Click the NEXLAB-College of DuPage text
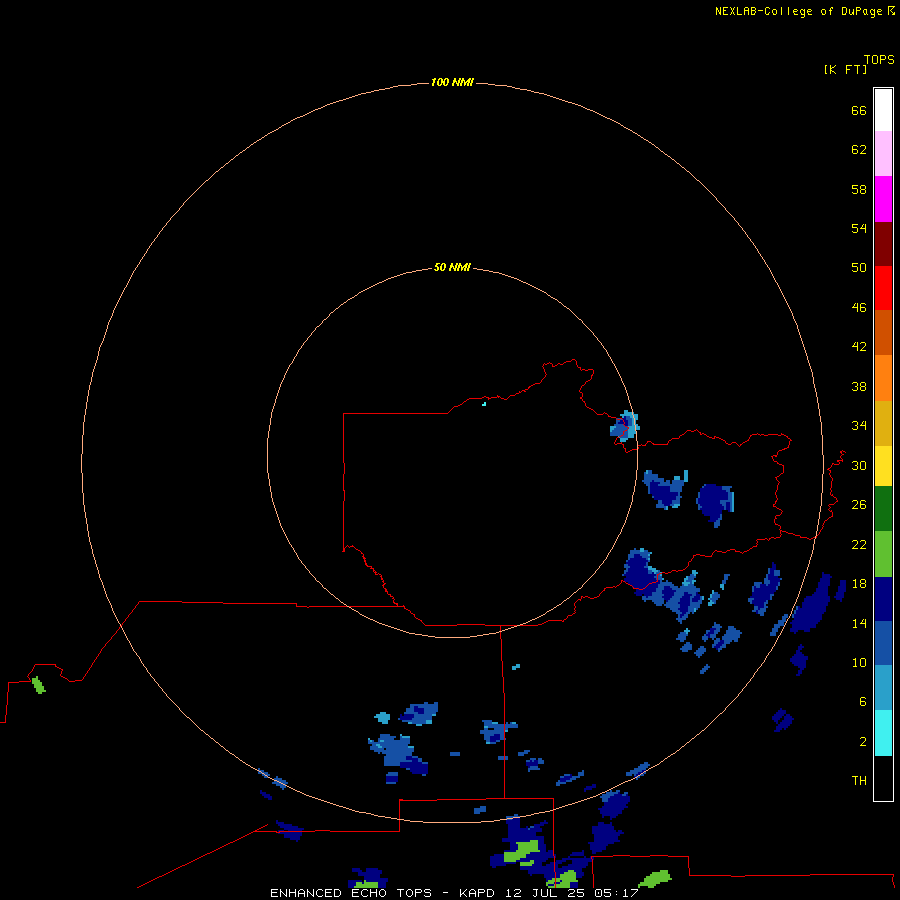 point(800,11)
